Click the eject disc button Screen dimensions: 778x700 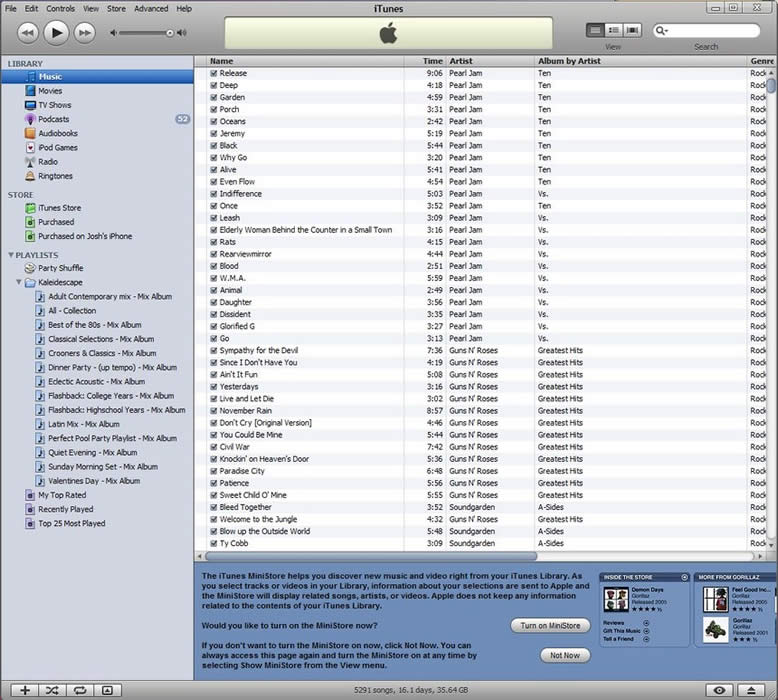pyautogui.click(x=751, y=690)
